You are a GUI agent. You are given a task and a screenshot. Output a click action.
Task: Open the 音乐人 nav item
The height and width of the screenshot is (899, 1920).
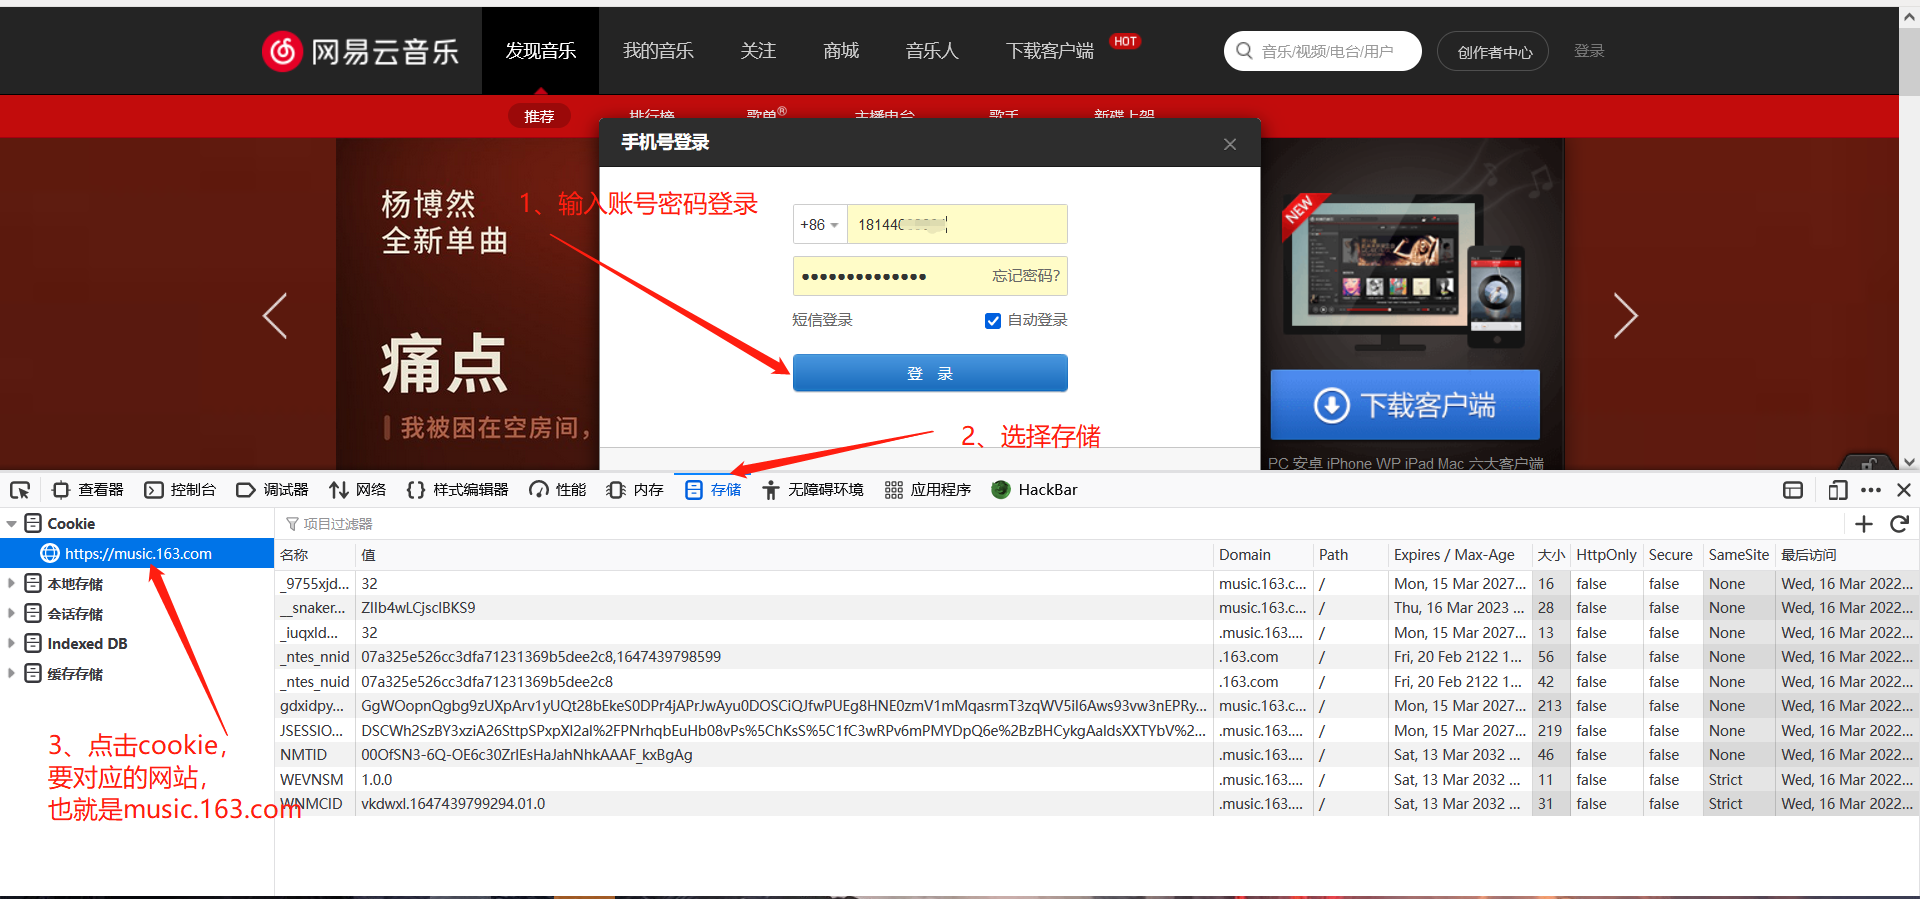click(932, 51)
